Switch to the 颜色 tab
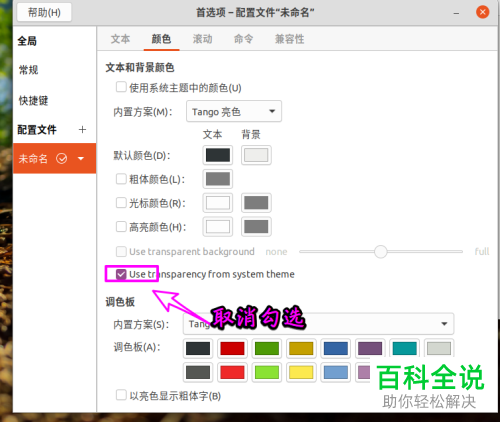This screenshot has height=422, width=500. (161, 39)
